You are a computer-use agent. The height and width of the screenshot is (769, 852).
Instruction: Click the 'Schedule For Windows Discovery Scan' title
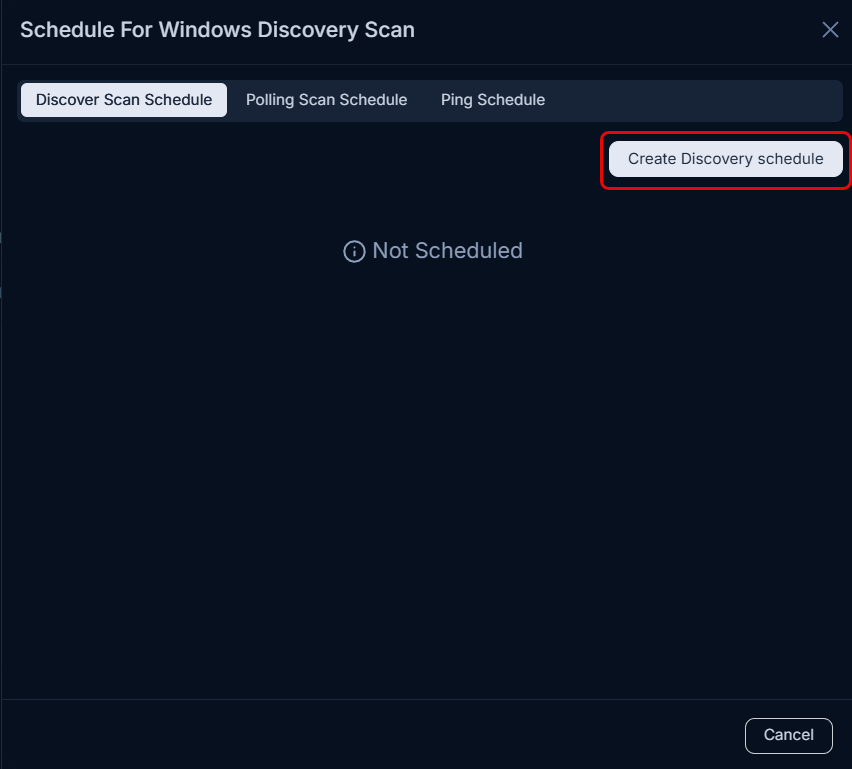tap(217, 30)
